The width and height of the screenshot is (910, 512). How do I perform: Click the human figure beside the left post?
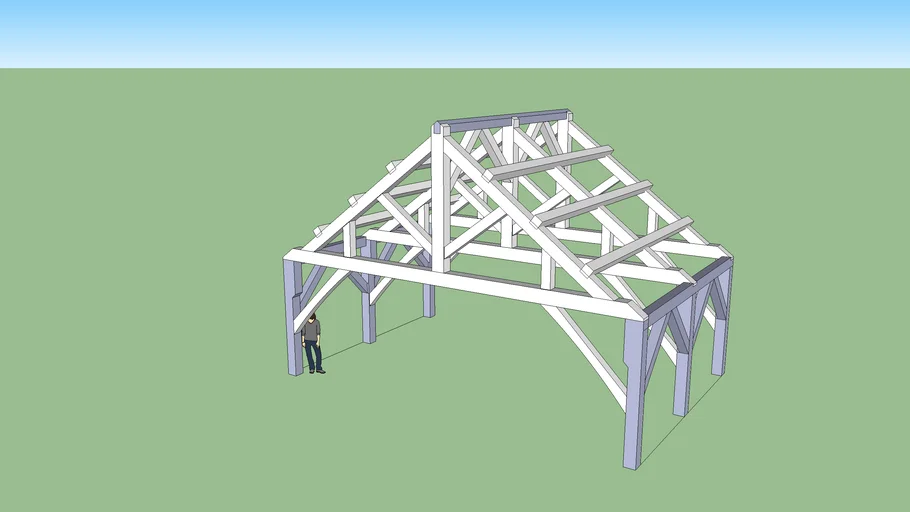pyautogui.click(x=313, y=343)
